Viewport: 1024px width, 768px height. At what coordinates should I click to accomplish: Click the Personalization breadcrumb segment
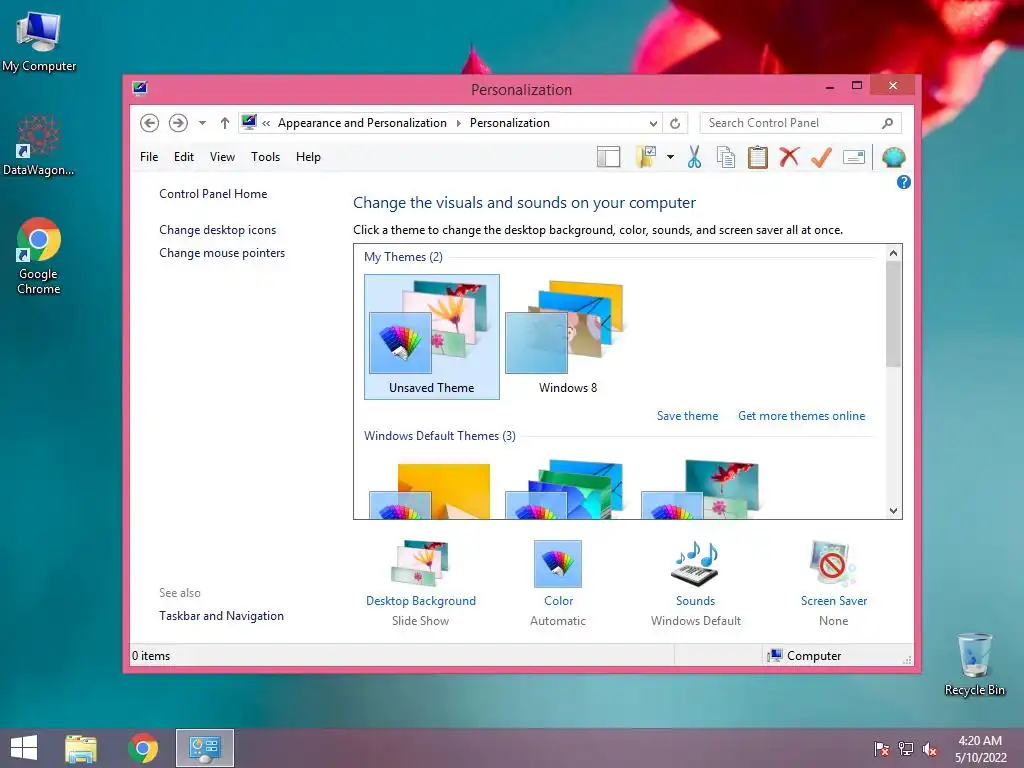pos(509,123)
